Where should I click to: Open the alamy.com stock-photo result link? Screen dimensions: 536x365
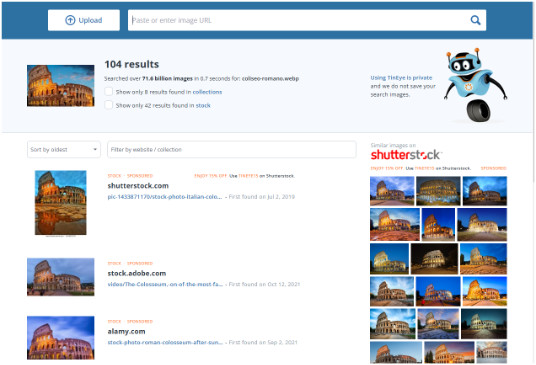pyautogui.click(x=165, y=342)
